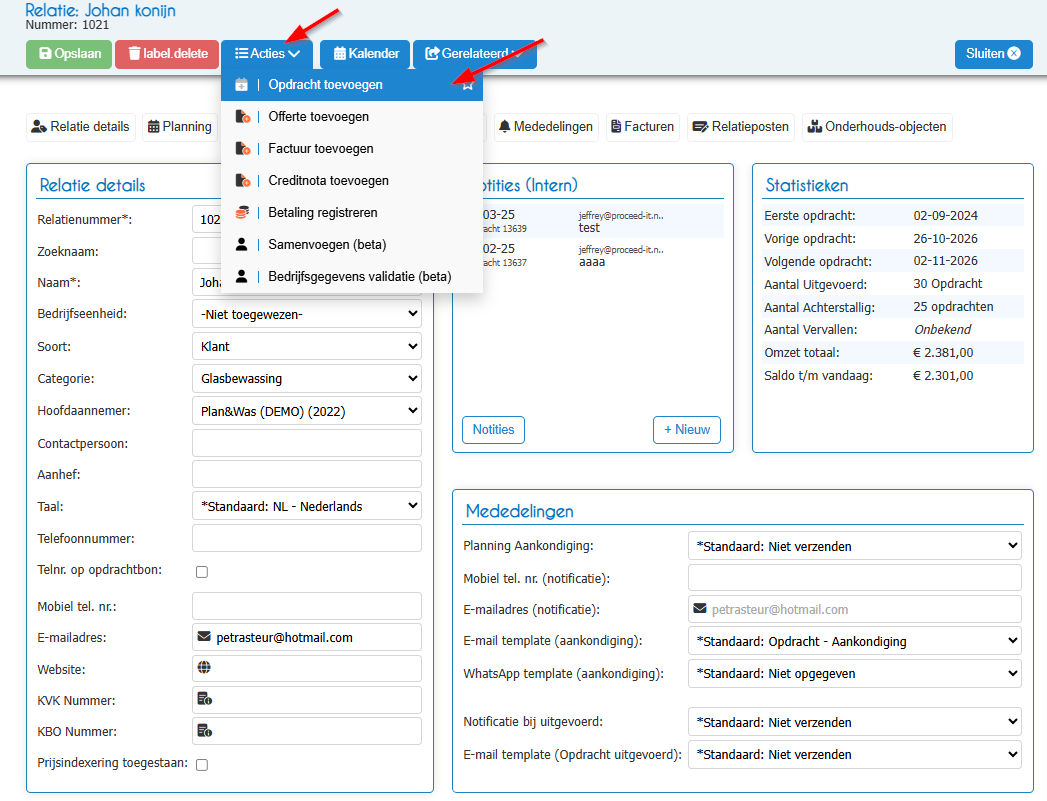Collapse the Acties dropdown button
This screenshot has height=801, width=1047.
pos(267,54)
